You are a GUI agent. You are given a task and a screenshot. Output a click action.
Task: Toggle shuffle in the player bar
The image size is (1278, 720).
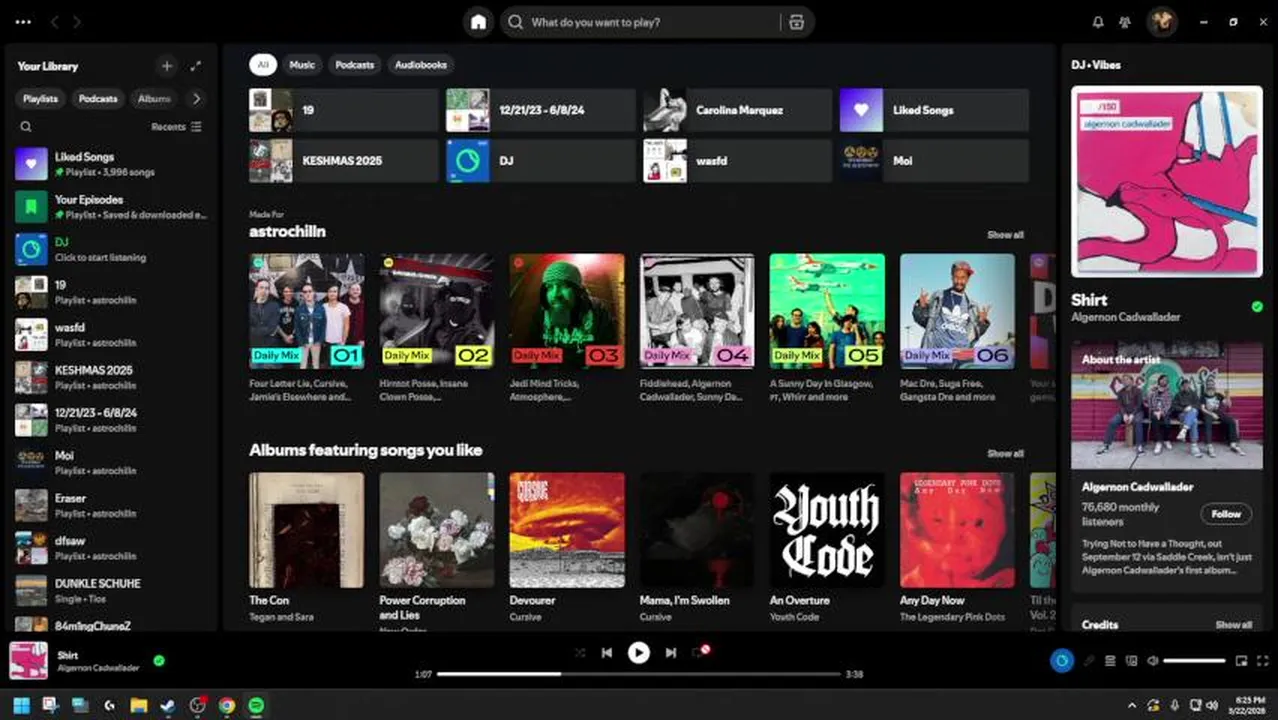pyautogui.click(x=580, y=653)
